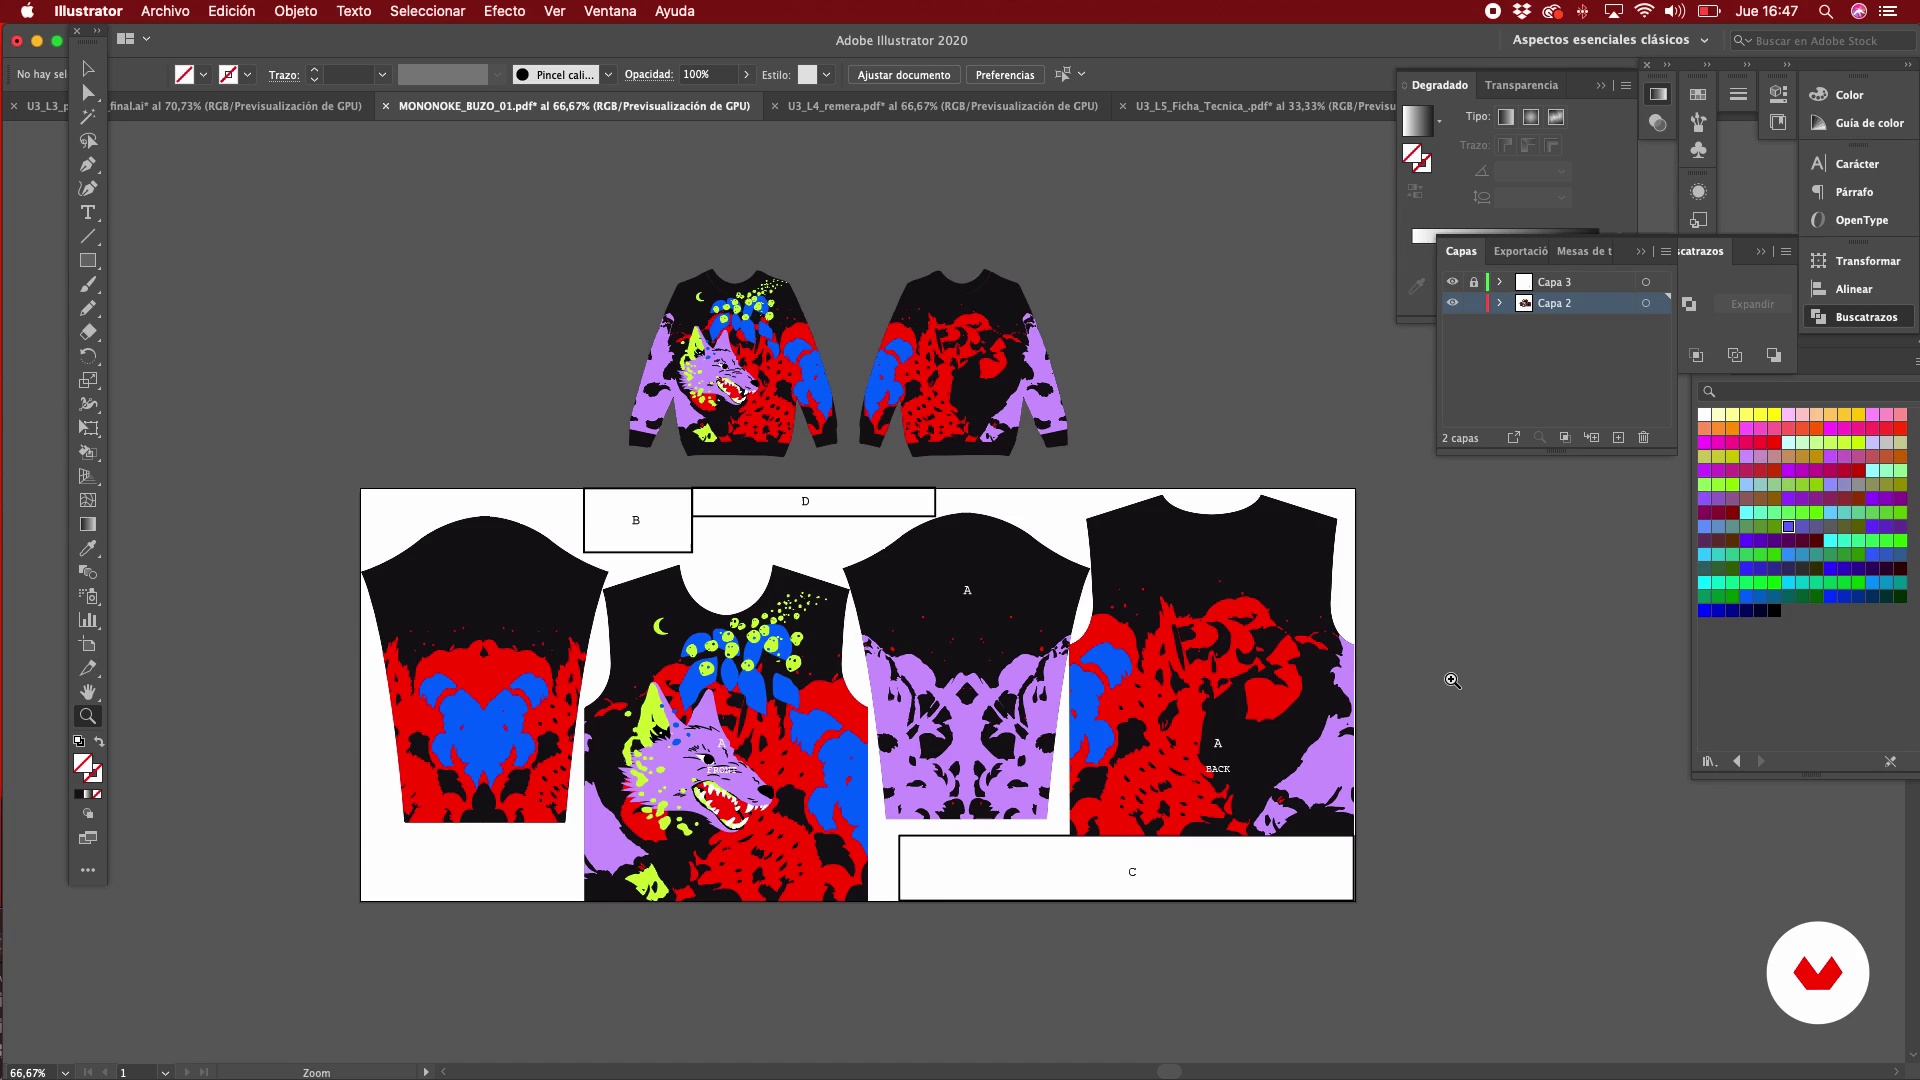Select the Rectangle tool
The height and width of the screenshot is (1080, 1920).
tap(88, 260)
